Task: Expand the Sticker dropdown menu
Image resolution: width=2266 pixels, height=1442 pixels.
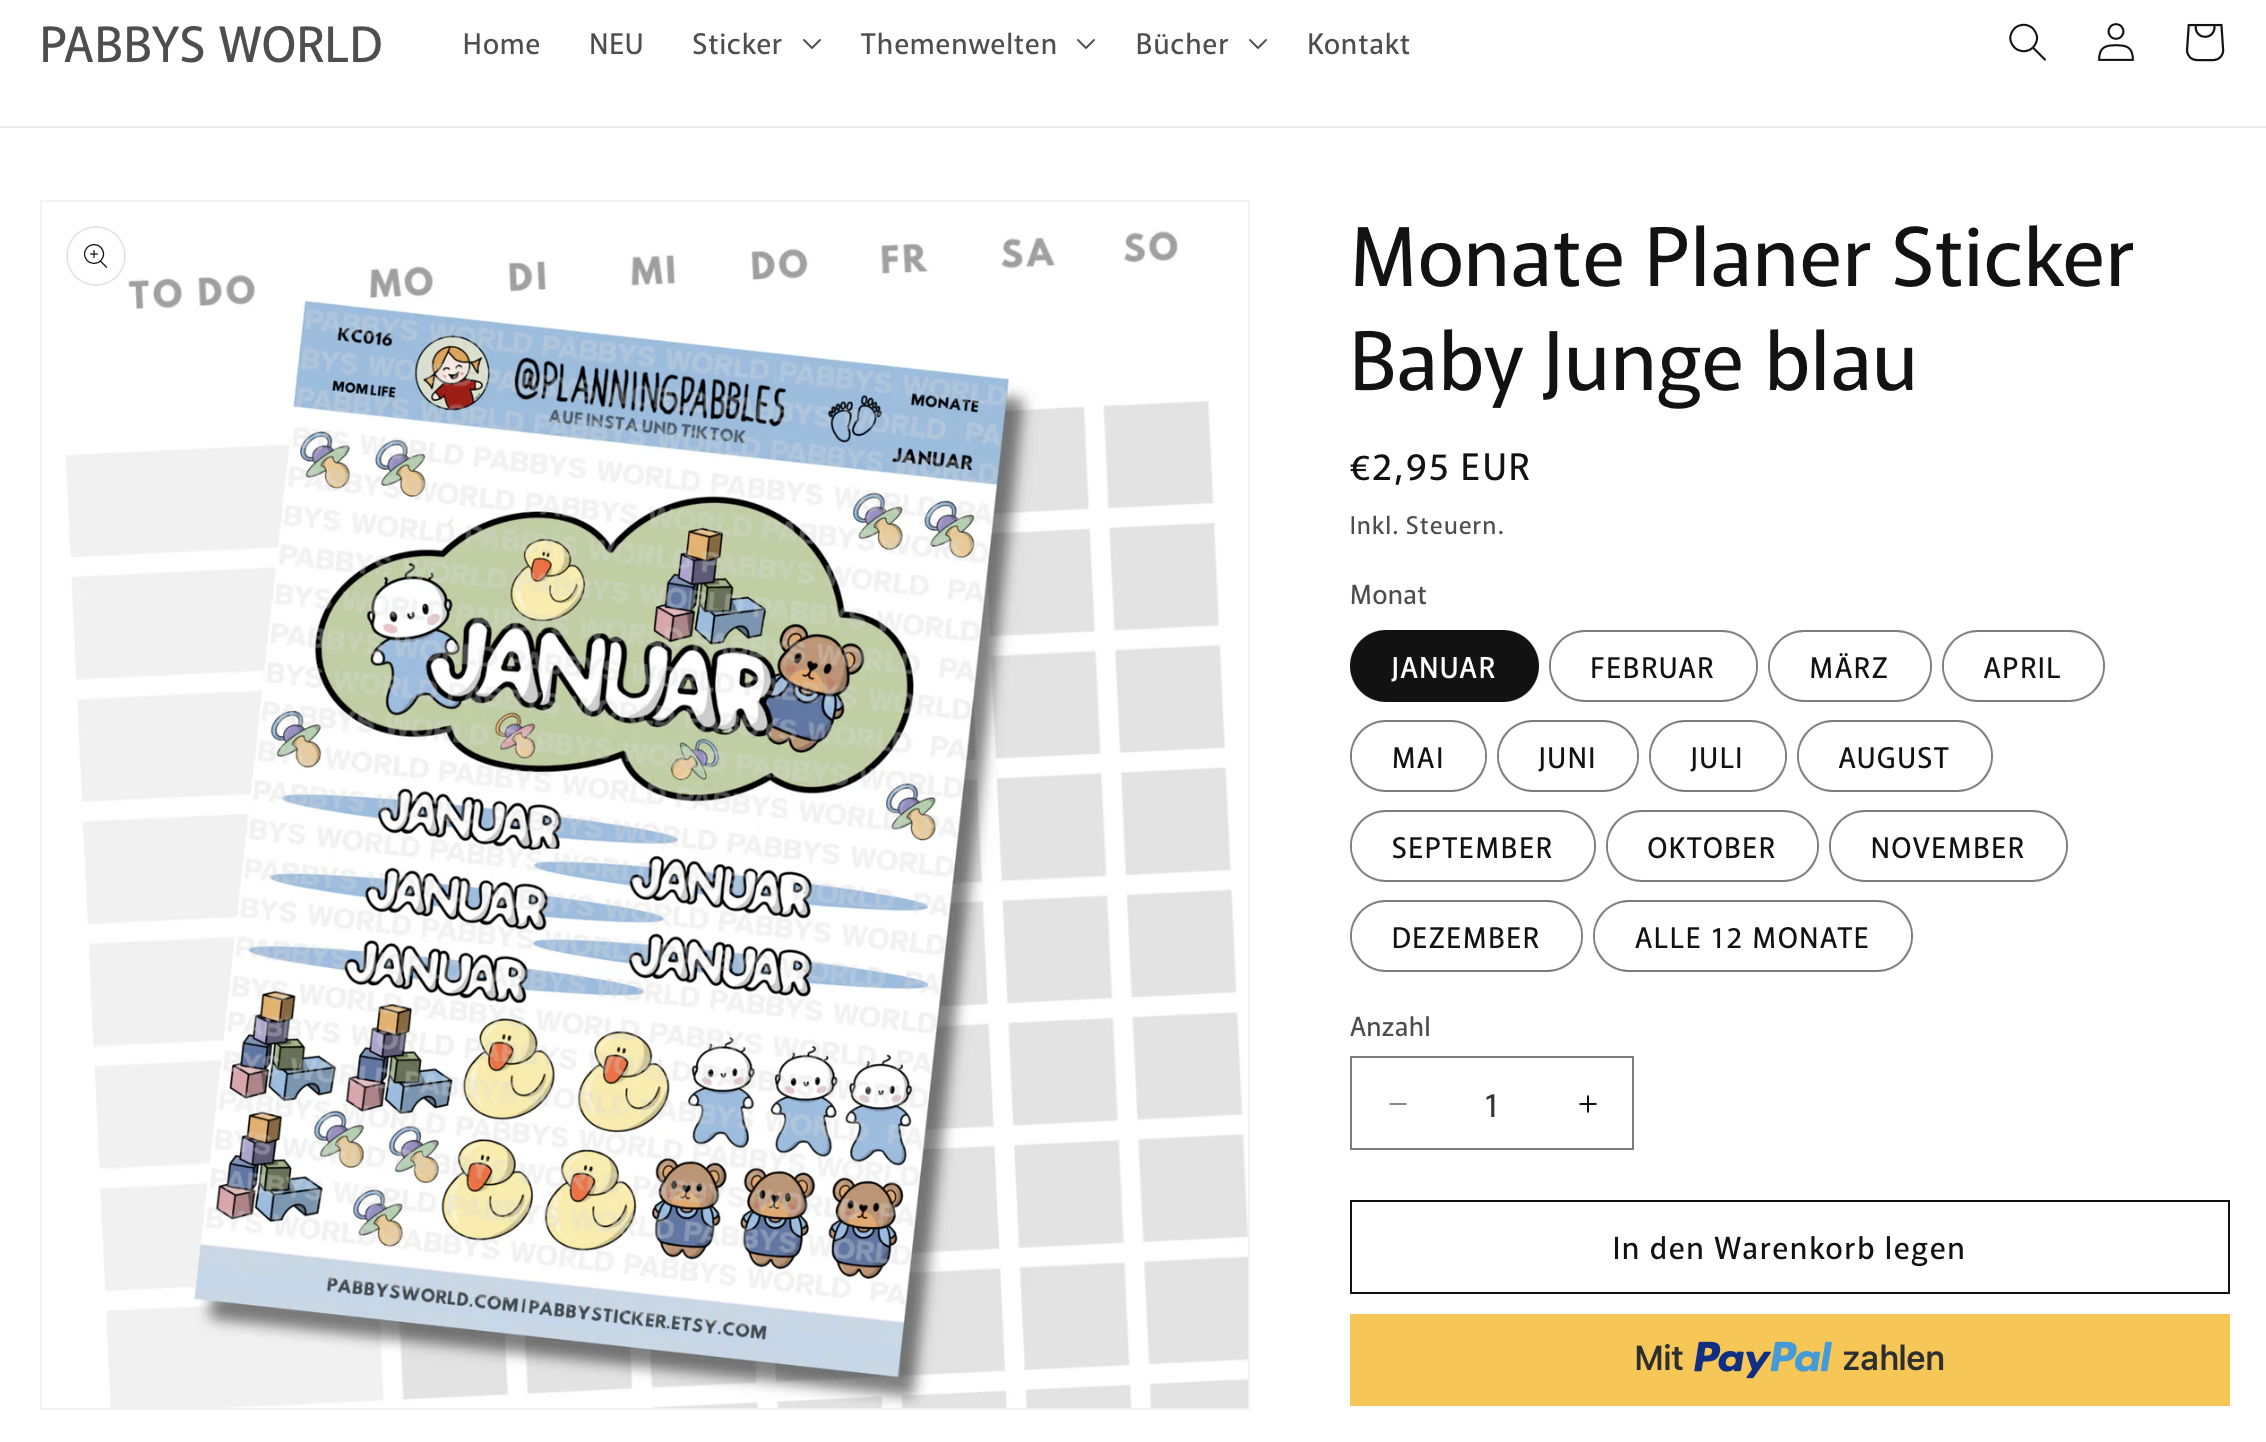Action: coord(755,44)
